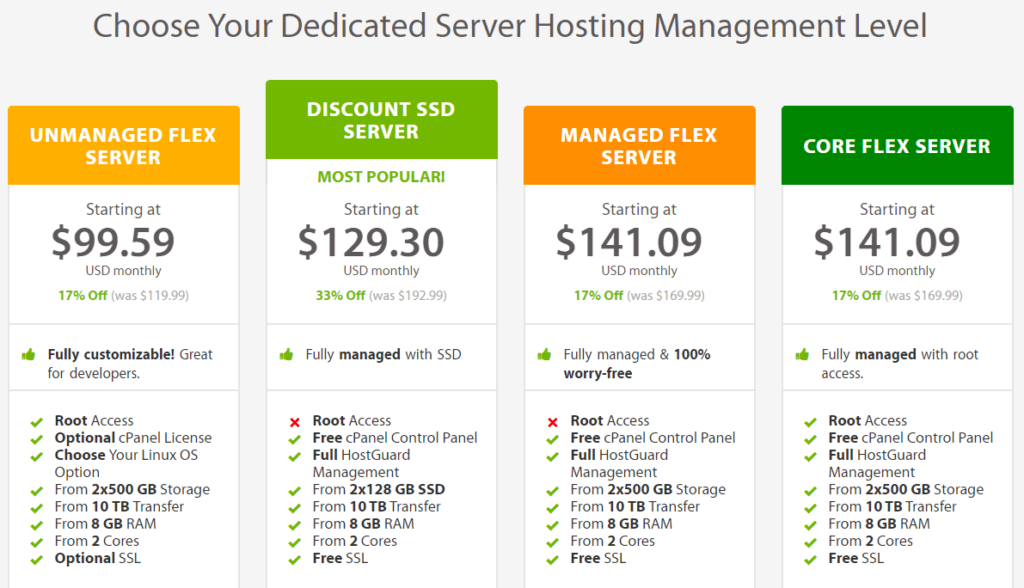Click the red X beside Root Access for Discount SSD
This screenshot has height=588, width=1024.
click(294, 420)
